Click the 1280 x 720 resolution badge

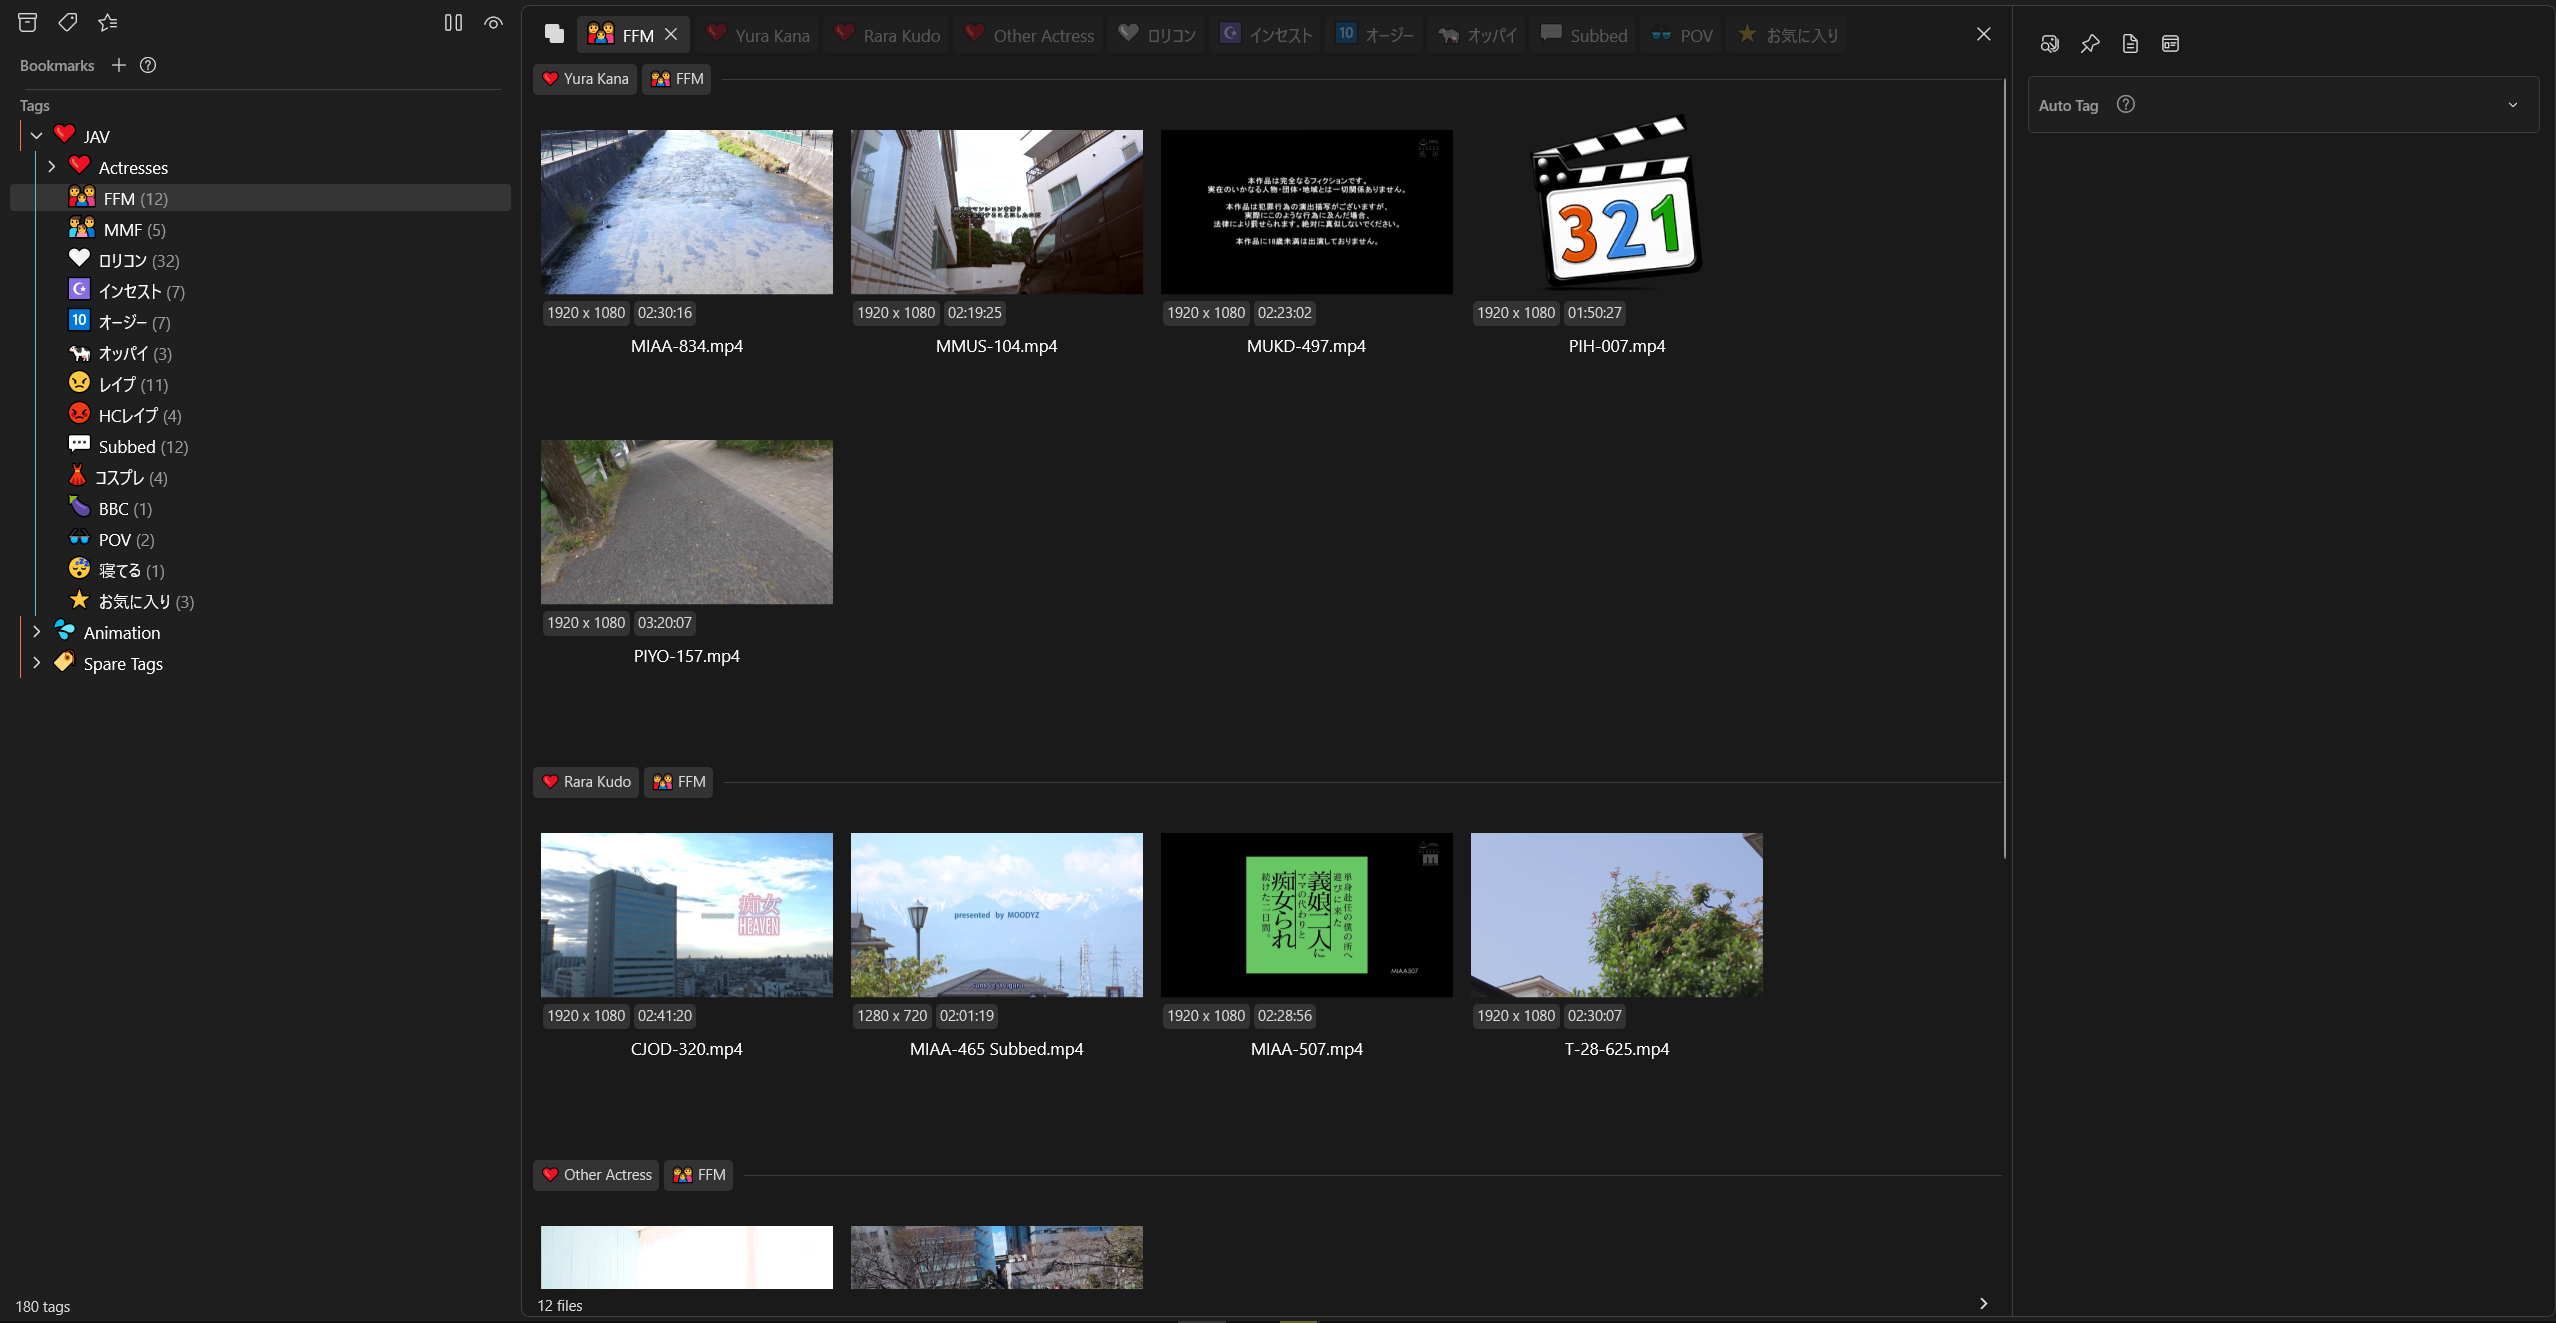(892, 1016)
